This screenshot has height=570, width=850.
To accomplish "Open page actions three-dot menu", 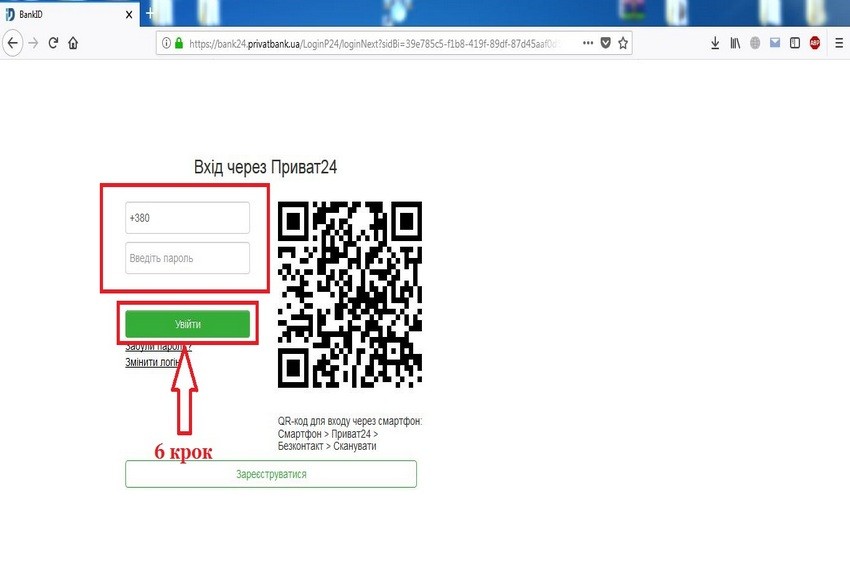I will click(588, 43).
